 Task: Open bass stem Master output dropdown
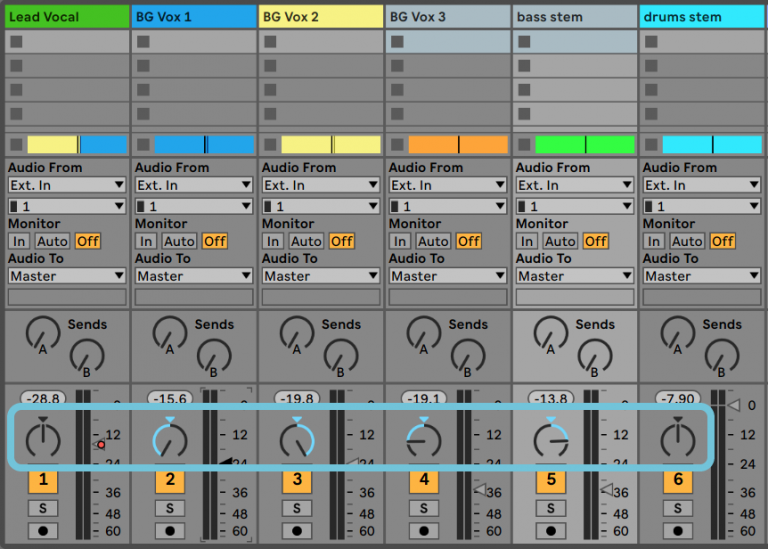point(575,276)
